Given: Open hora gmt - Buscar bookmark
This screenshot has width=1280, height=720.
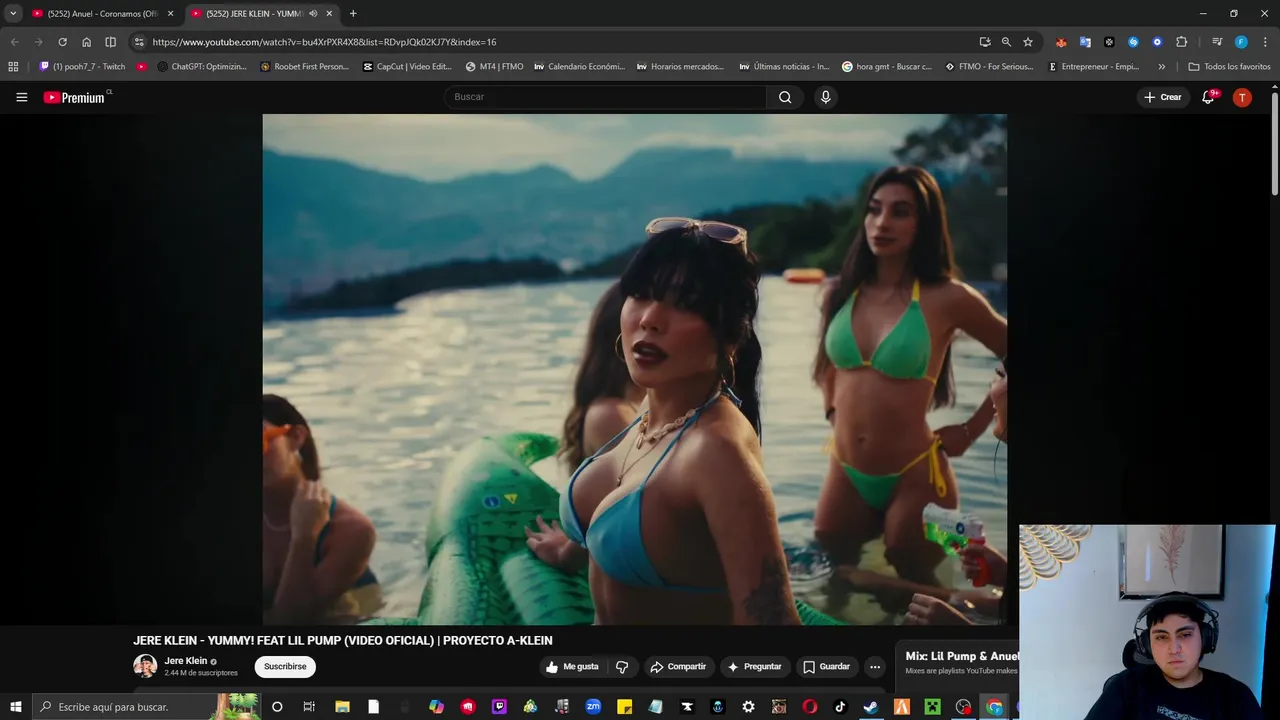Looking at the screenshot, I should (x=886, y=67).
